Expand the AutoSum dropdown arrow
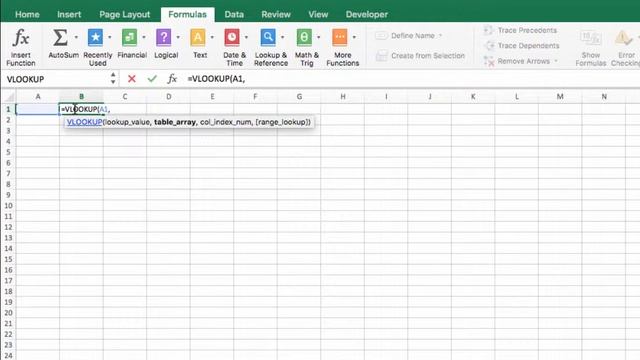The width and height of the screenshot is (640, 360). (x=76, y=37)
